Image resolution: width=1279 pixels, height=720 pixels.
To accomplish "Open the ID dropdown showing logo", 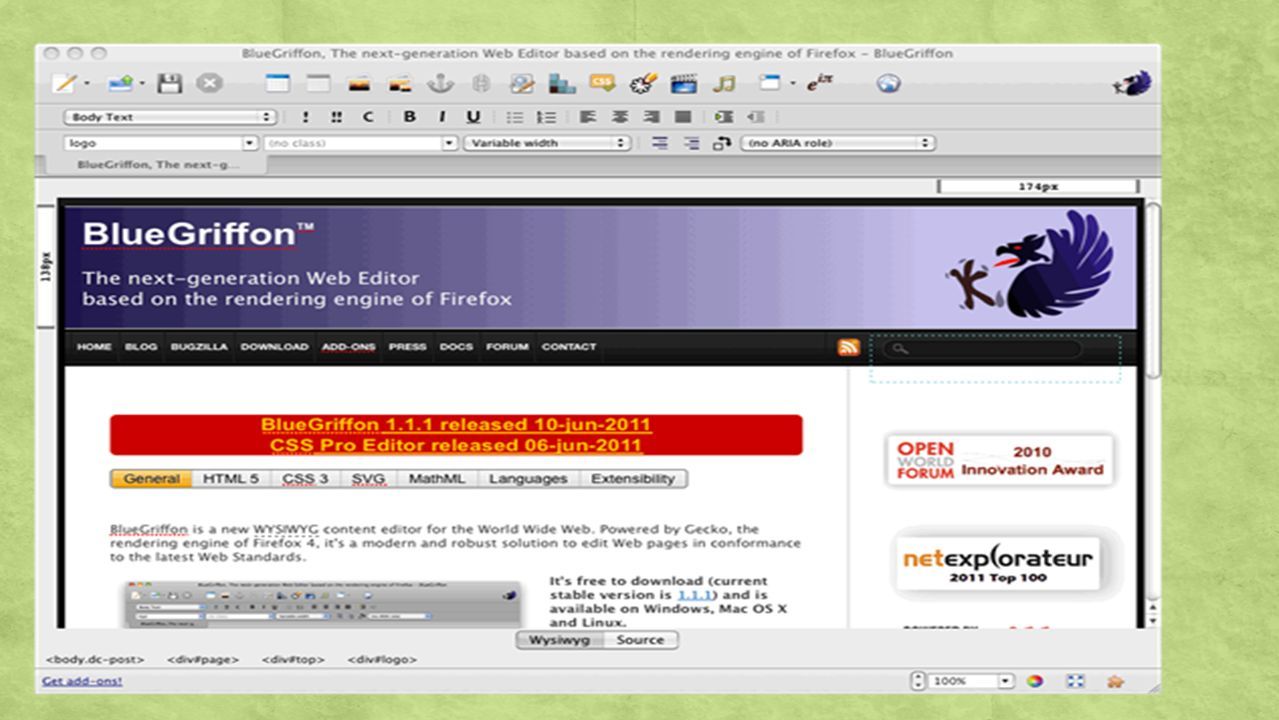I will (161, 143).
